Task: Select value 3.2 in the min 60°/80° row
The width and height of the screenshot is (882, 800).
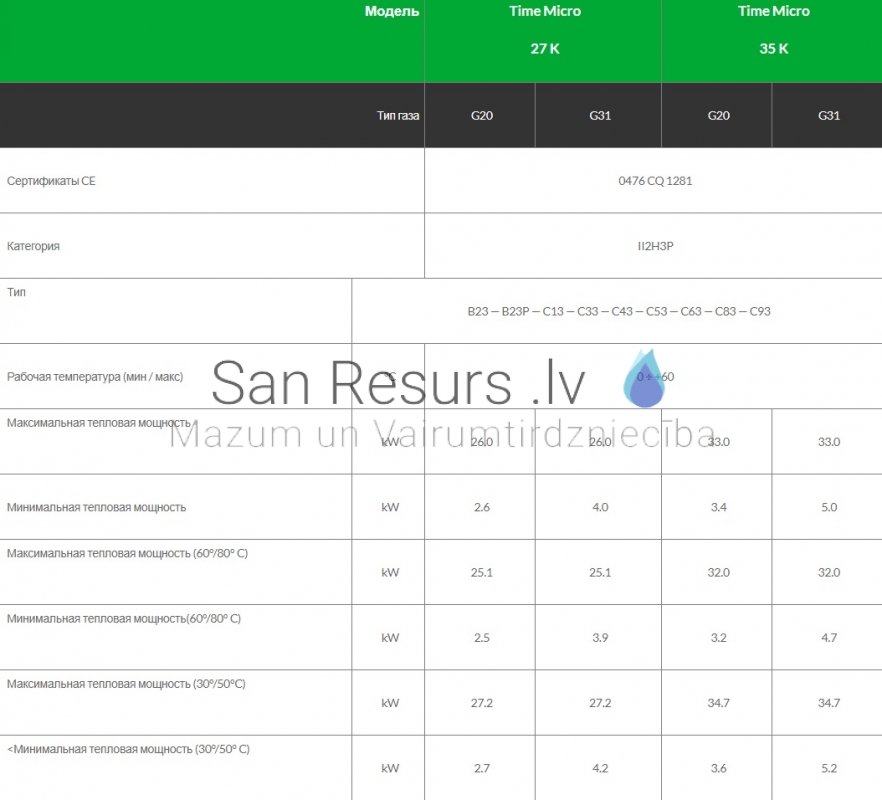Action: tap(718, 637)
